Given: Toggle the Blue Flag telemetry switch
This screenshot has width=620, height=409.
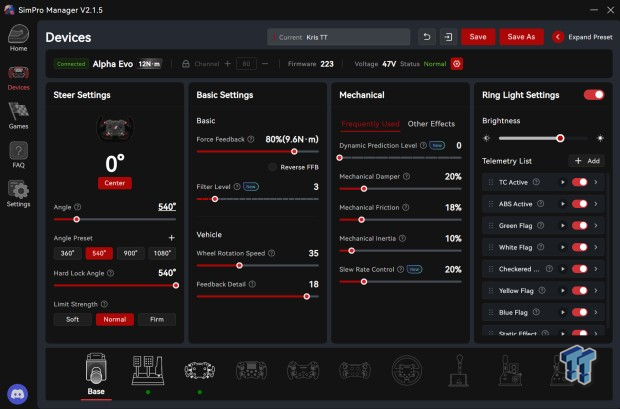Looking at the screenshot, I should pos(579,312).
